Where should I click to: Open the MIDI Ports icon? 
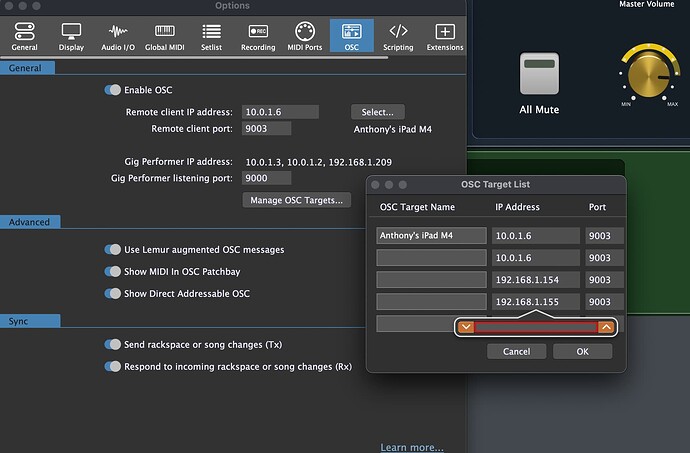click(307, 32)
